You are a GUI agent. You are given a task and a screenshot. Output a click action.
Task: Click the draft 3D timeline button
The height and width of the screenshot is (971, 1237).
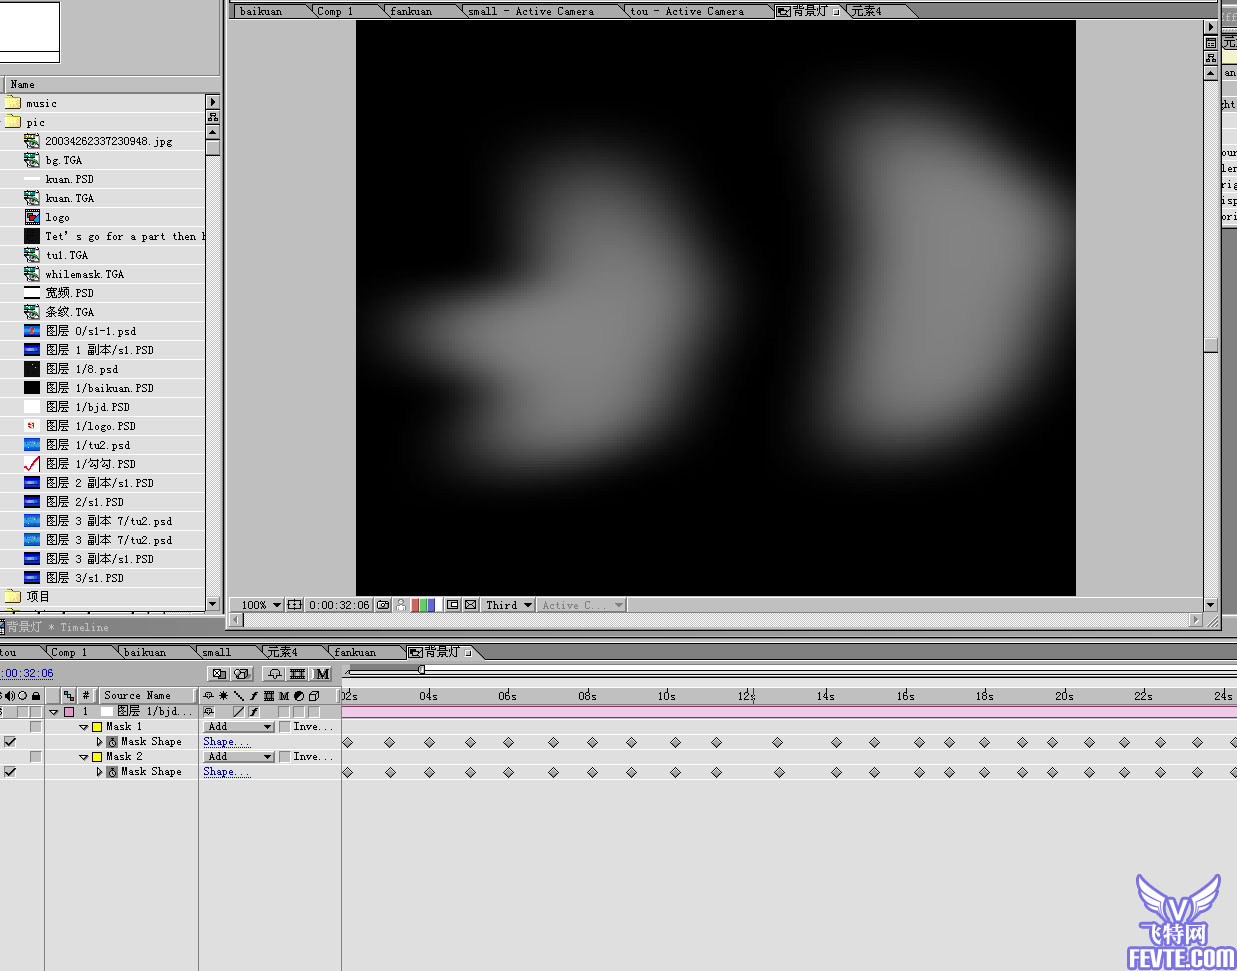point(241,674)
